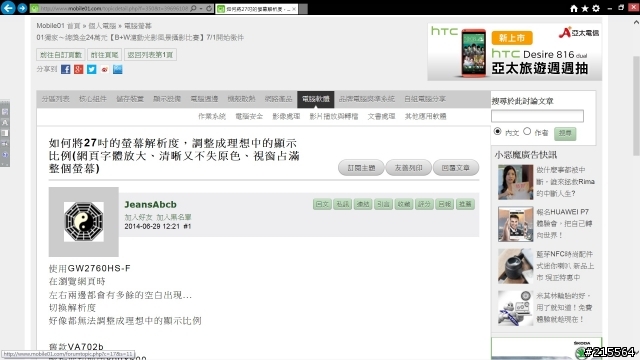Share the post to Twitter
640x360 pixels.
pyautogui.click(x=91, y=69)
